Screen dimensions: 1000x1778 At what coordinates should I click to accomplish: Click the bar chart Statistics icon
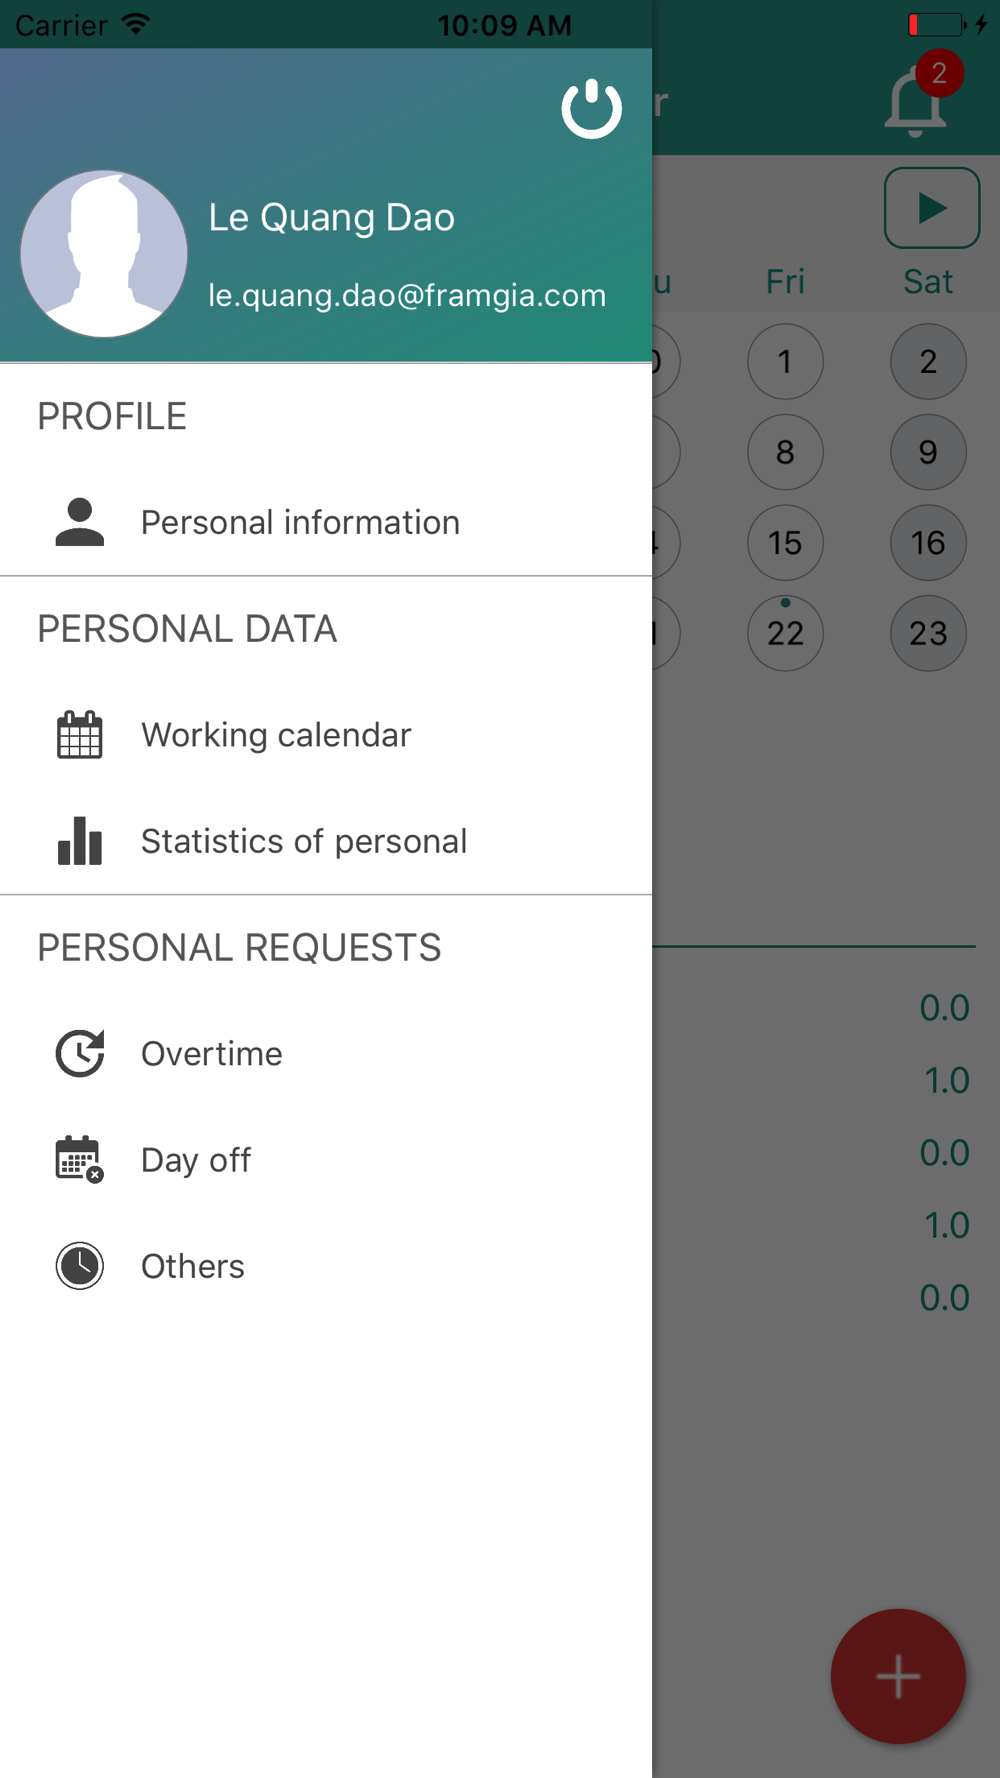tap(80, 841)
